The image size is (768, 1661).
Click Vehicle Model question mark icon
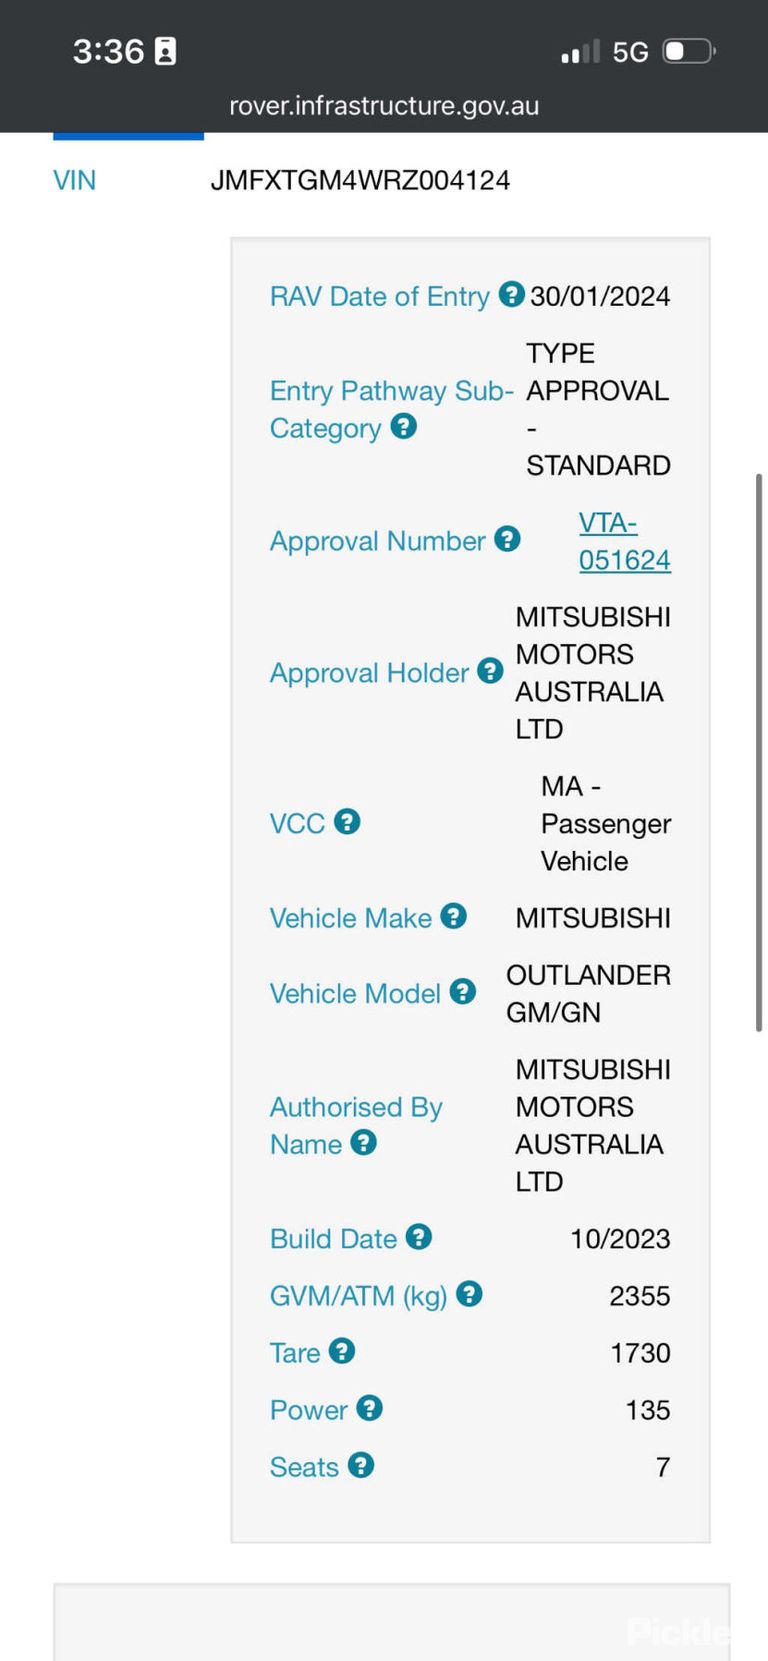(462, 992)
